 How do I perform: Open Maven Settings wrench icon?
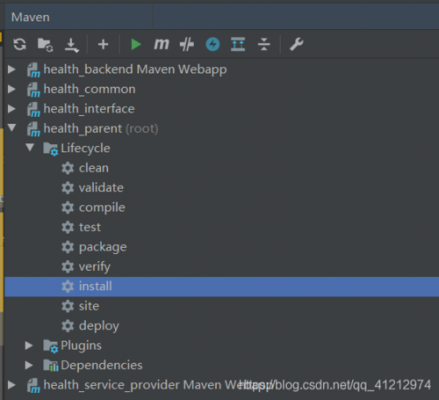point(296,44)
